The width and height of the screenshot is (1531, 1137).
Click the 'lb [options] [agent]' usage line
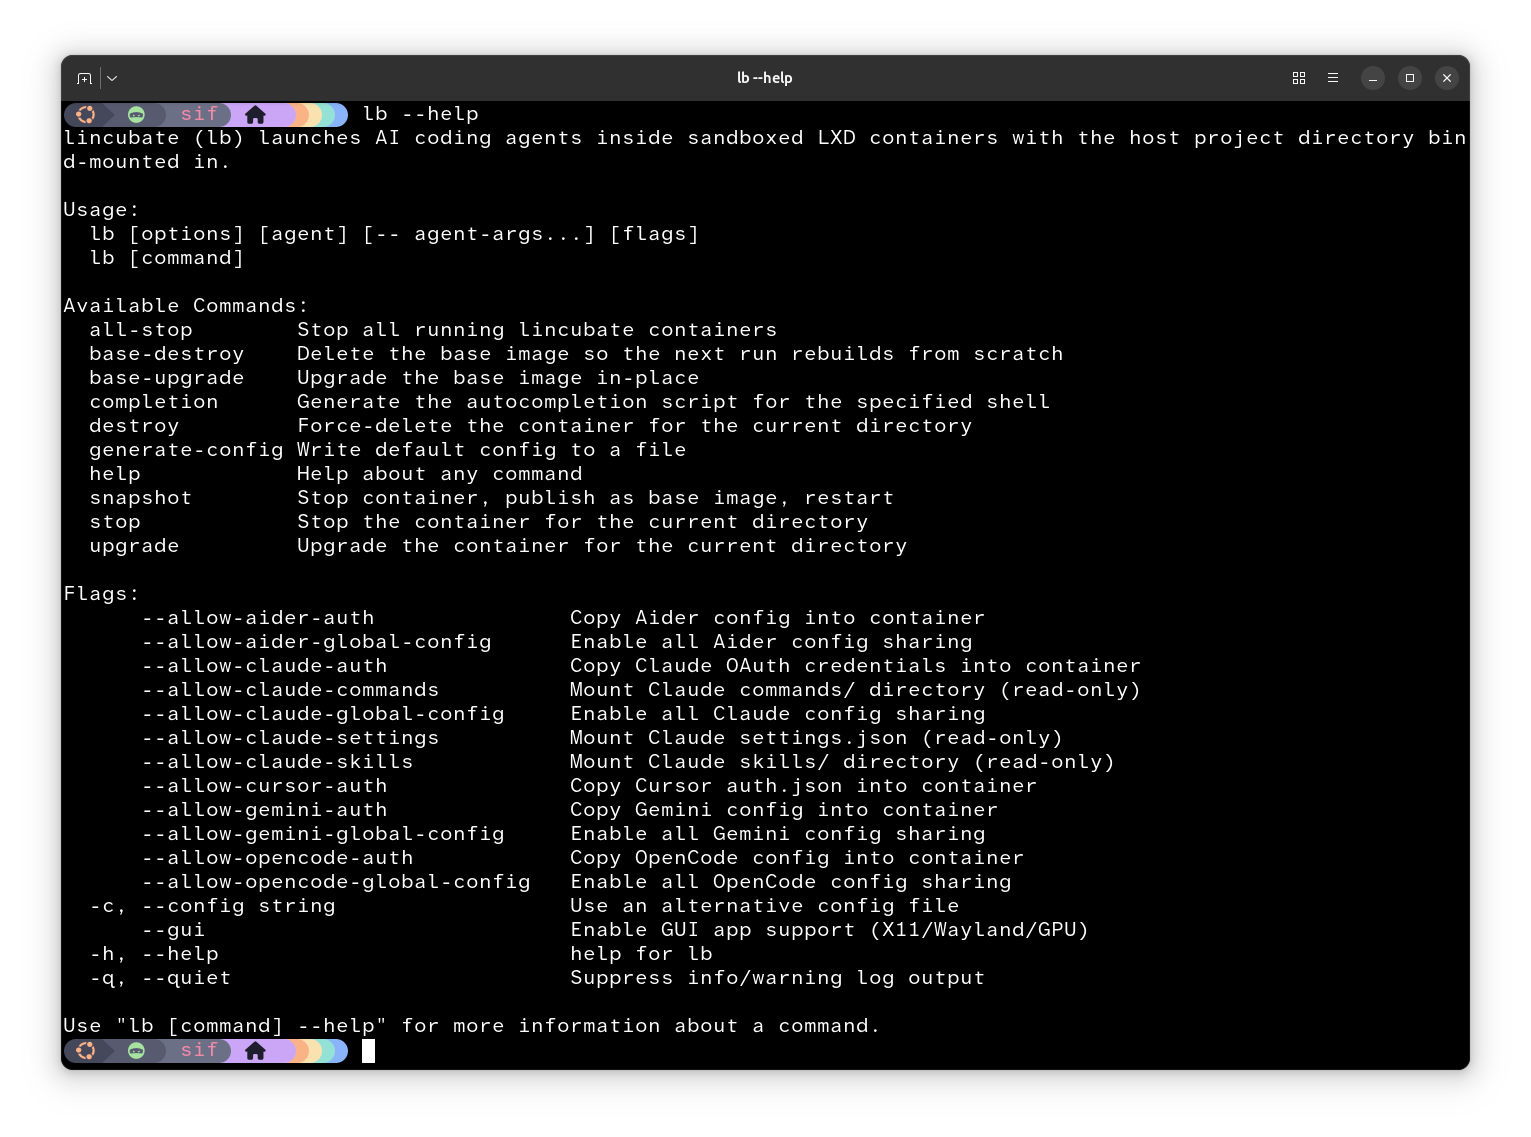(x=394, y=234)
